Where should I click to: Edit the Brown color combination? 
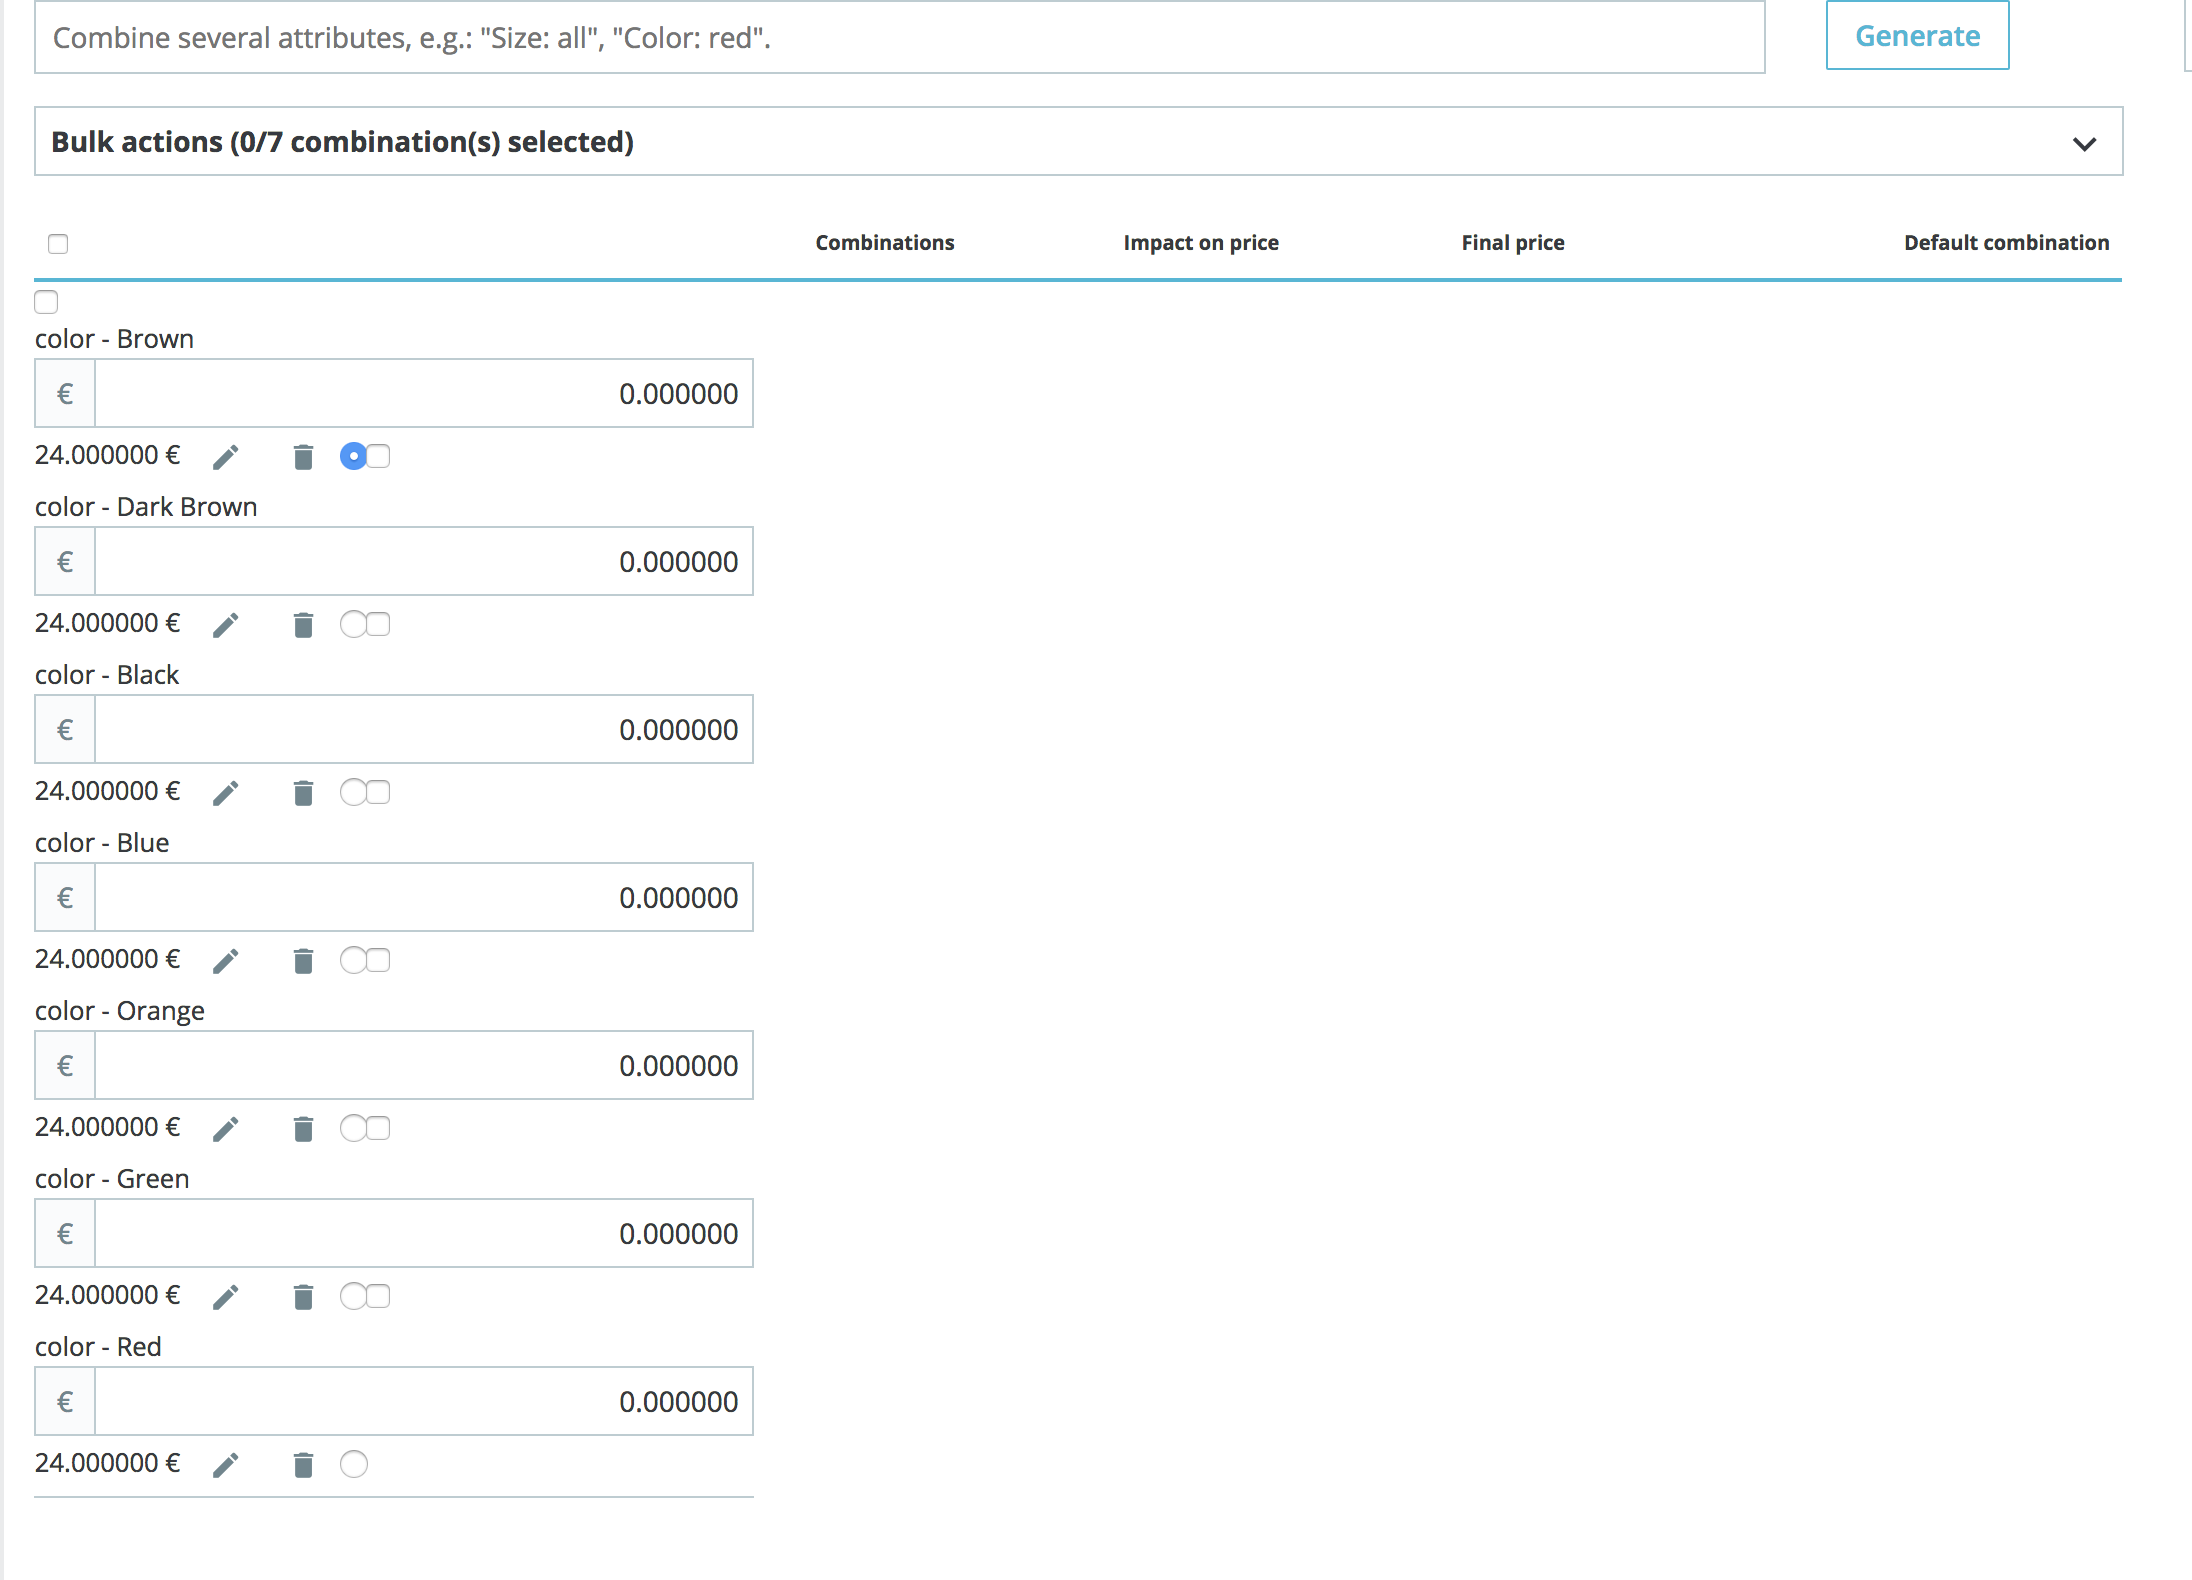coord(226,457)
